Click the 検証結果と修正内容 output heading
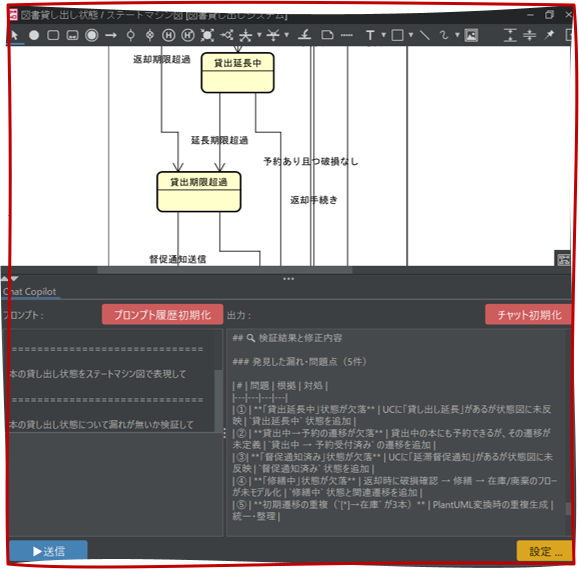 point(287,338)
